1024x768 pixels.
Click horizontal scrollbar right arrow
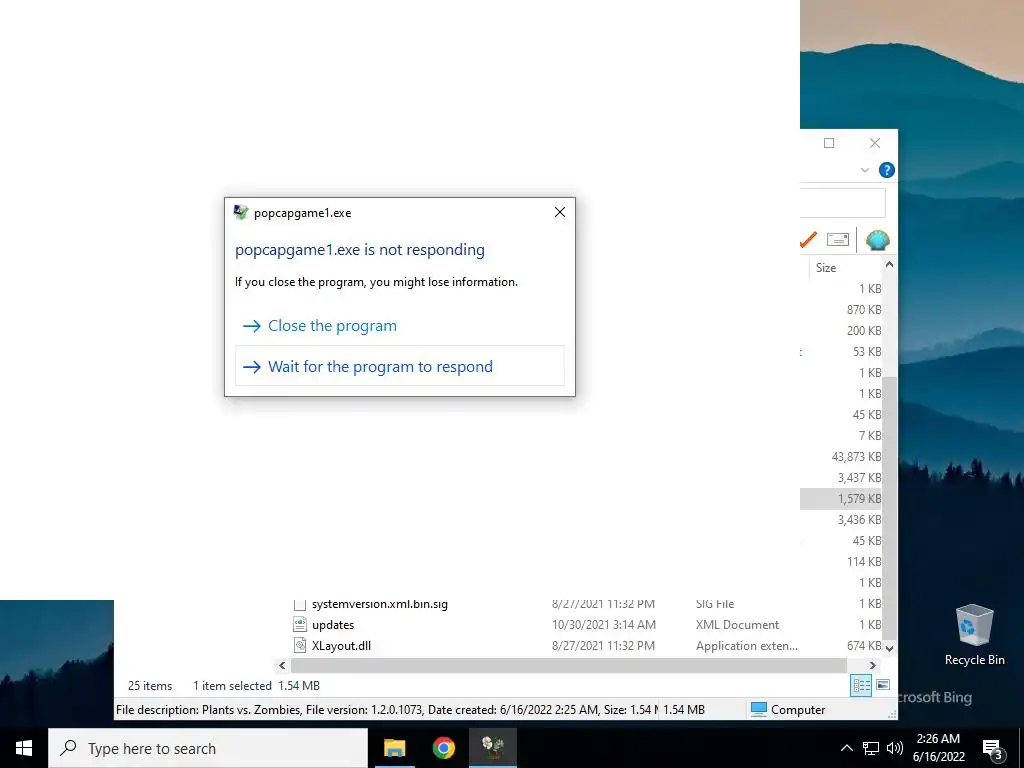click(872, 665)
